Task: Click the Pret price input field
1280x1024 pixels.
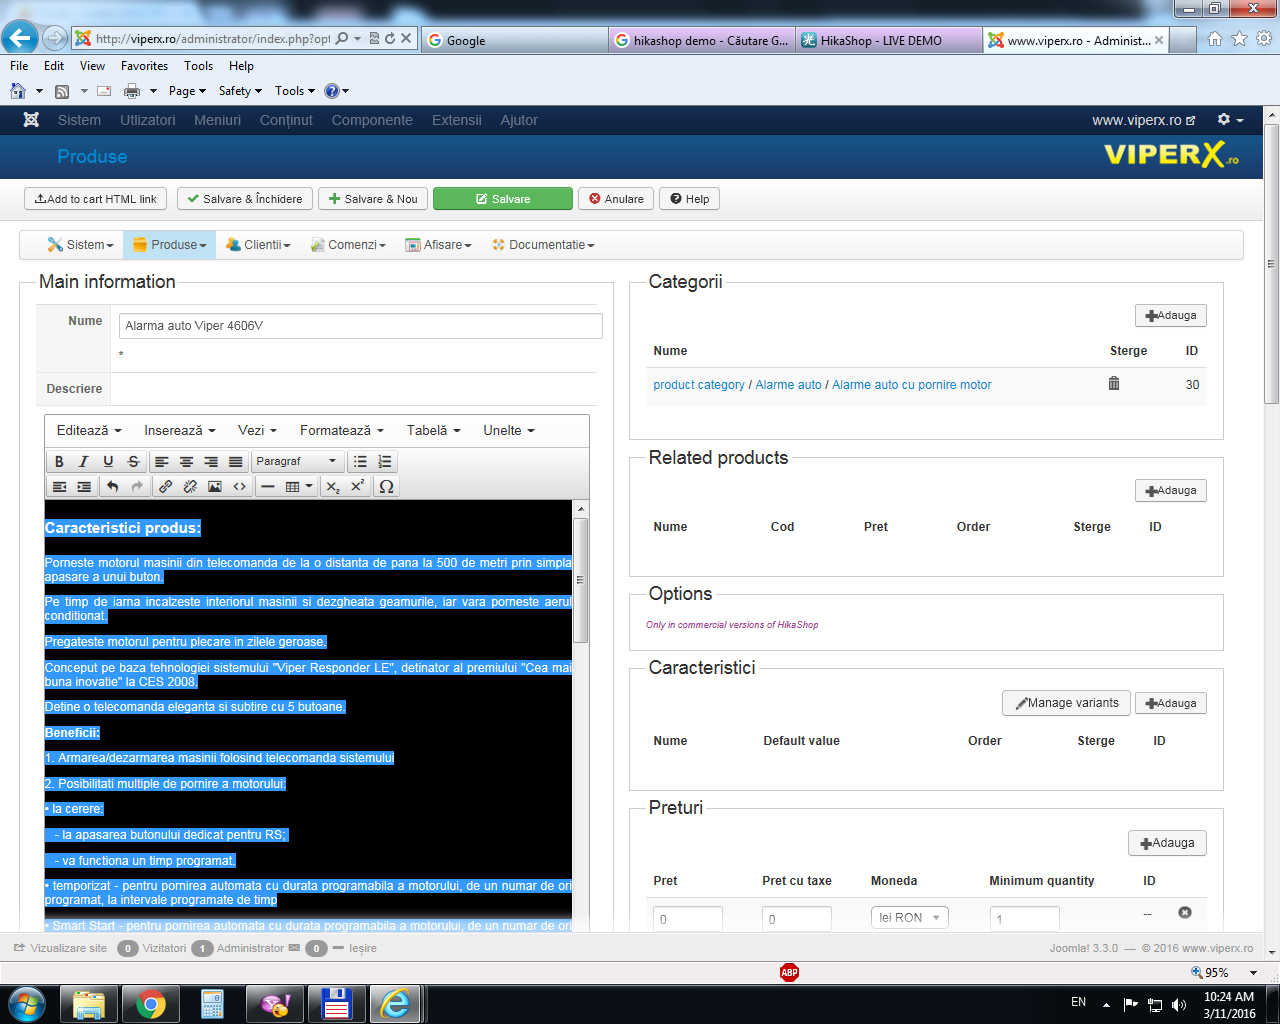Action: pyautogui.click(x=688, y=919)
